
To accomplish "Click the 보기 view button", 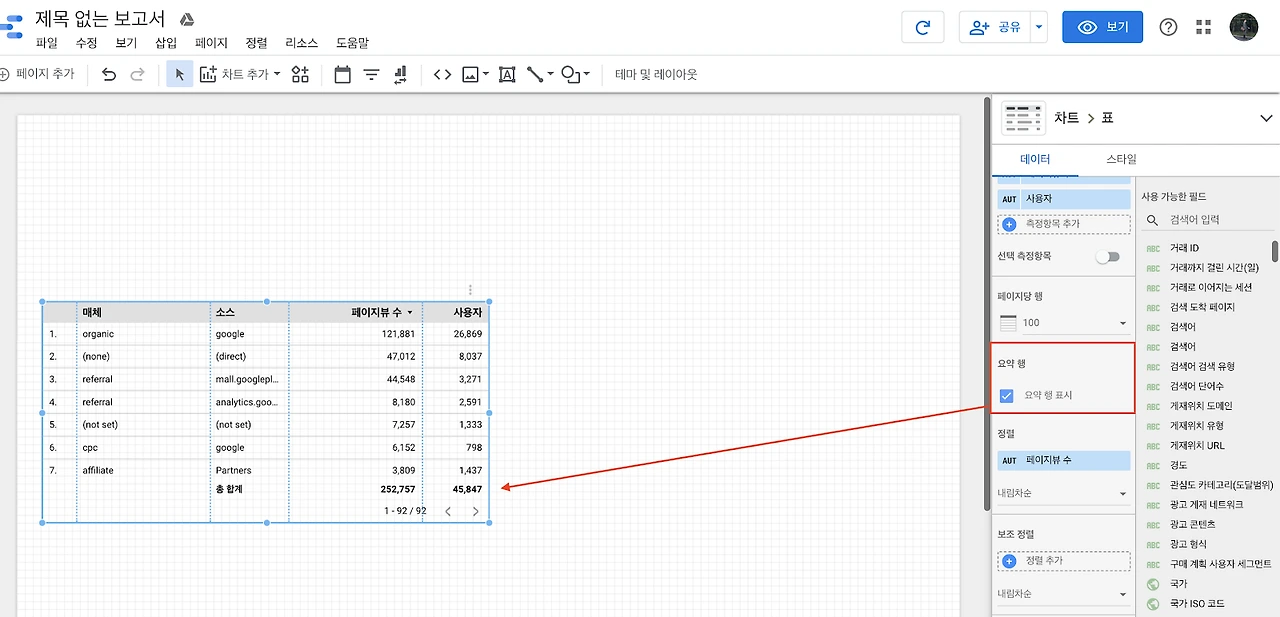I will point(1102,27).
